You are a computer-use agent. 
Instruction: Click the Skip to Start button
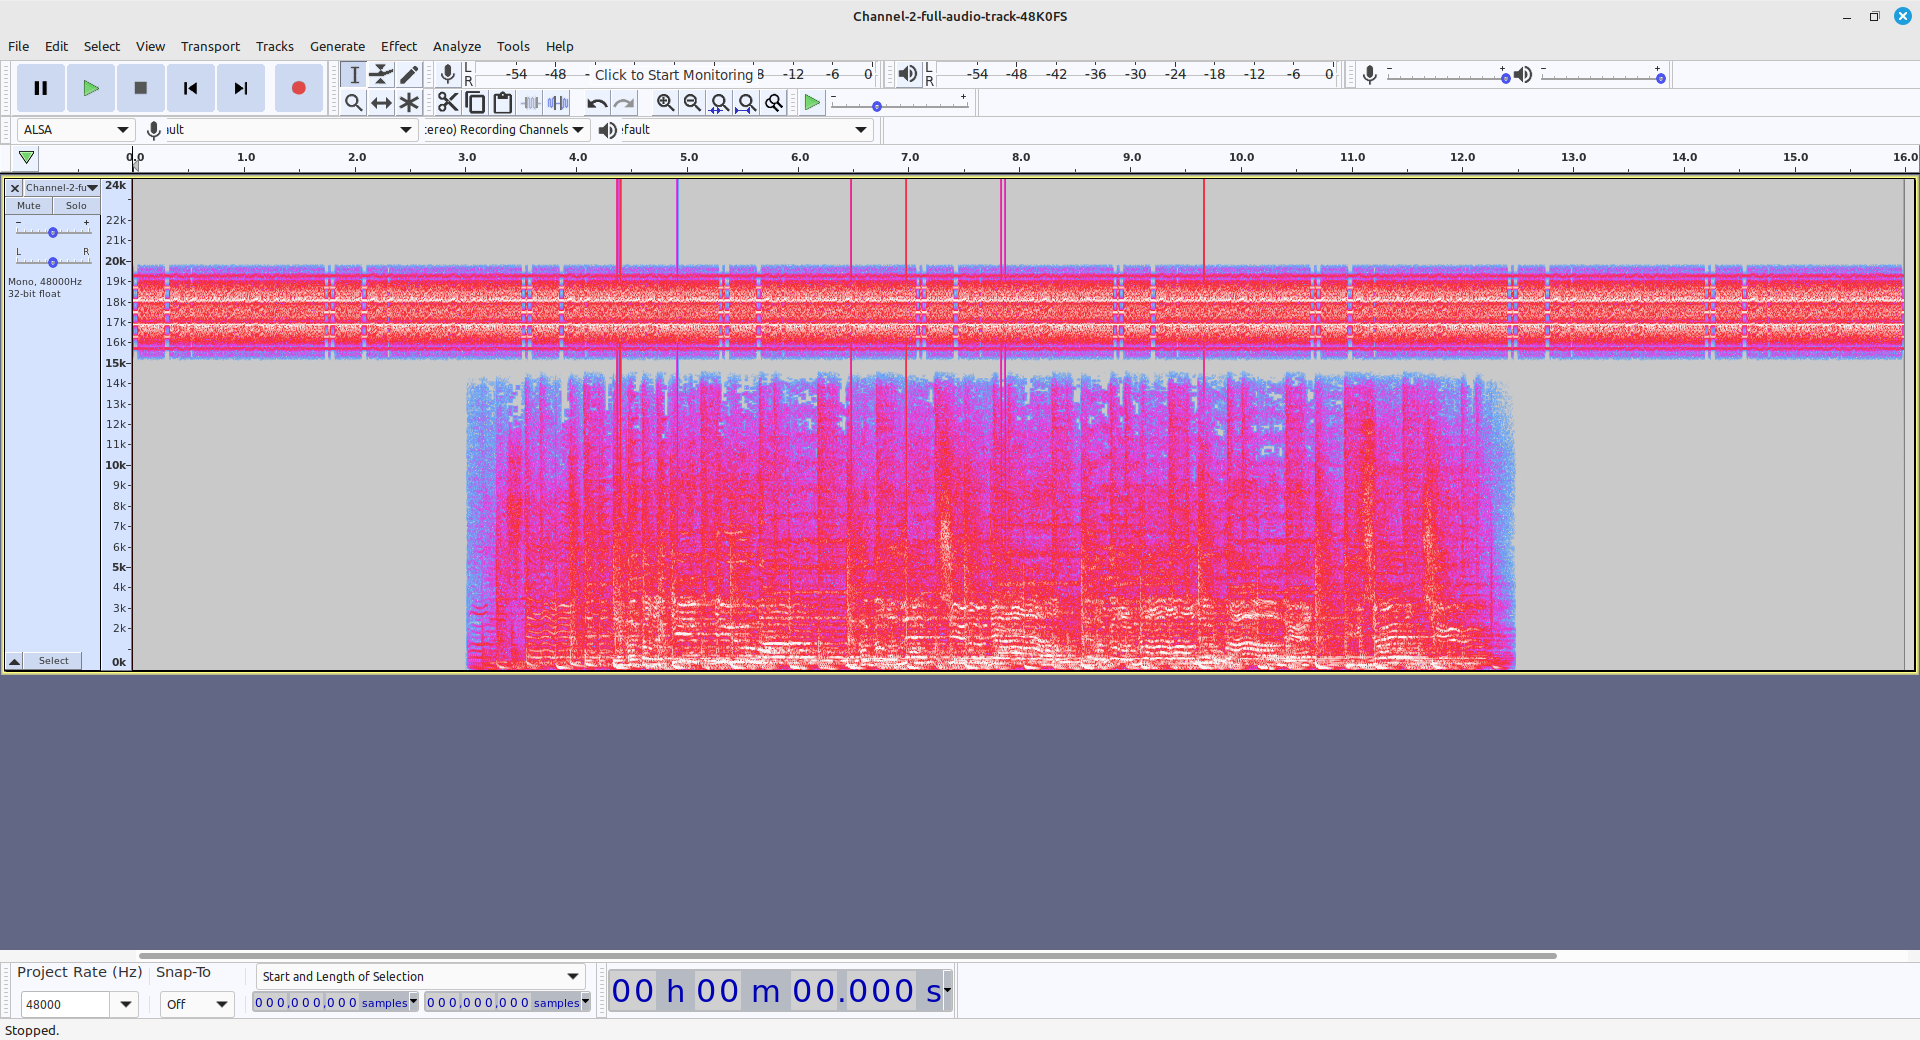tap(190, 88)
